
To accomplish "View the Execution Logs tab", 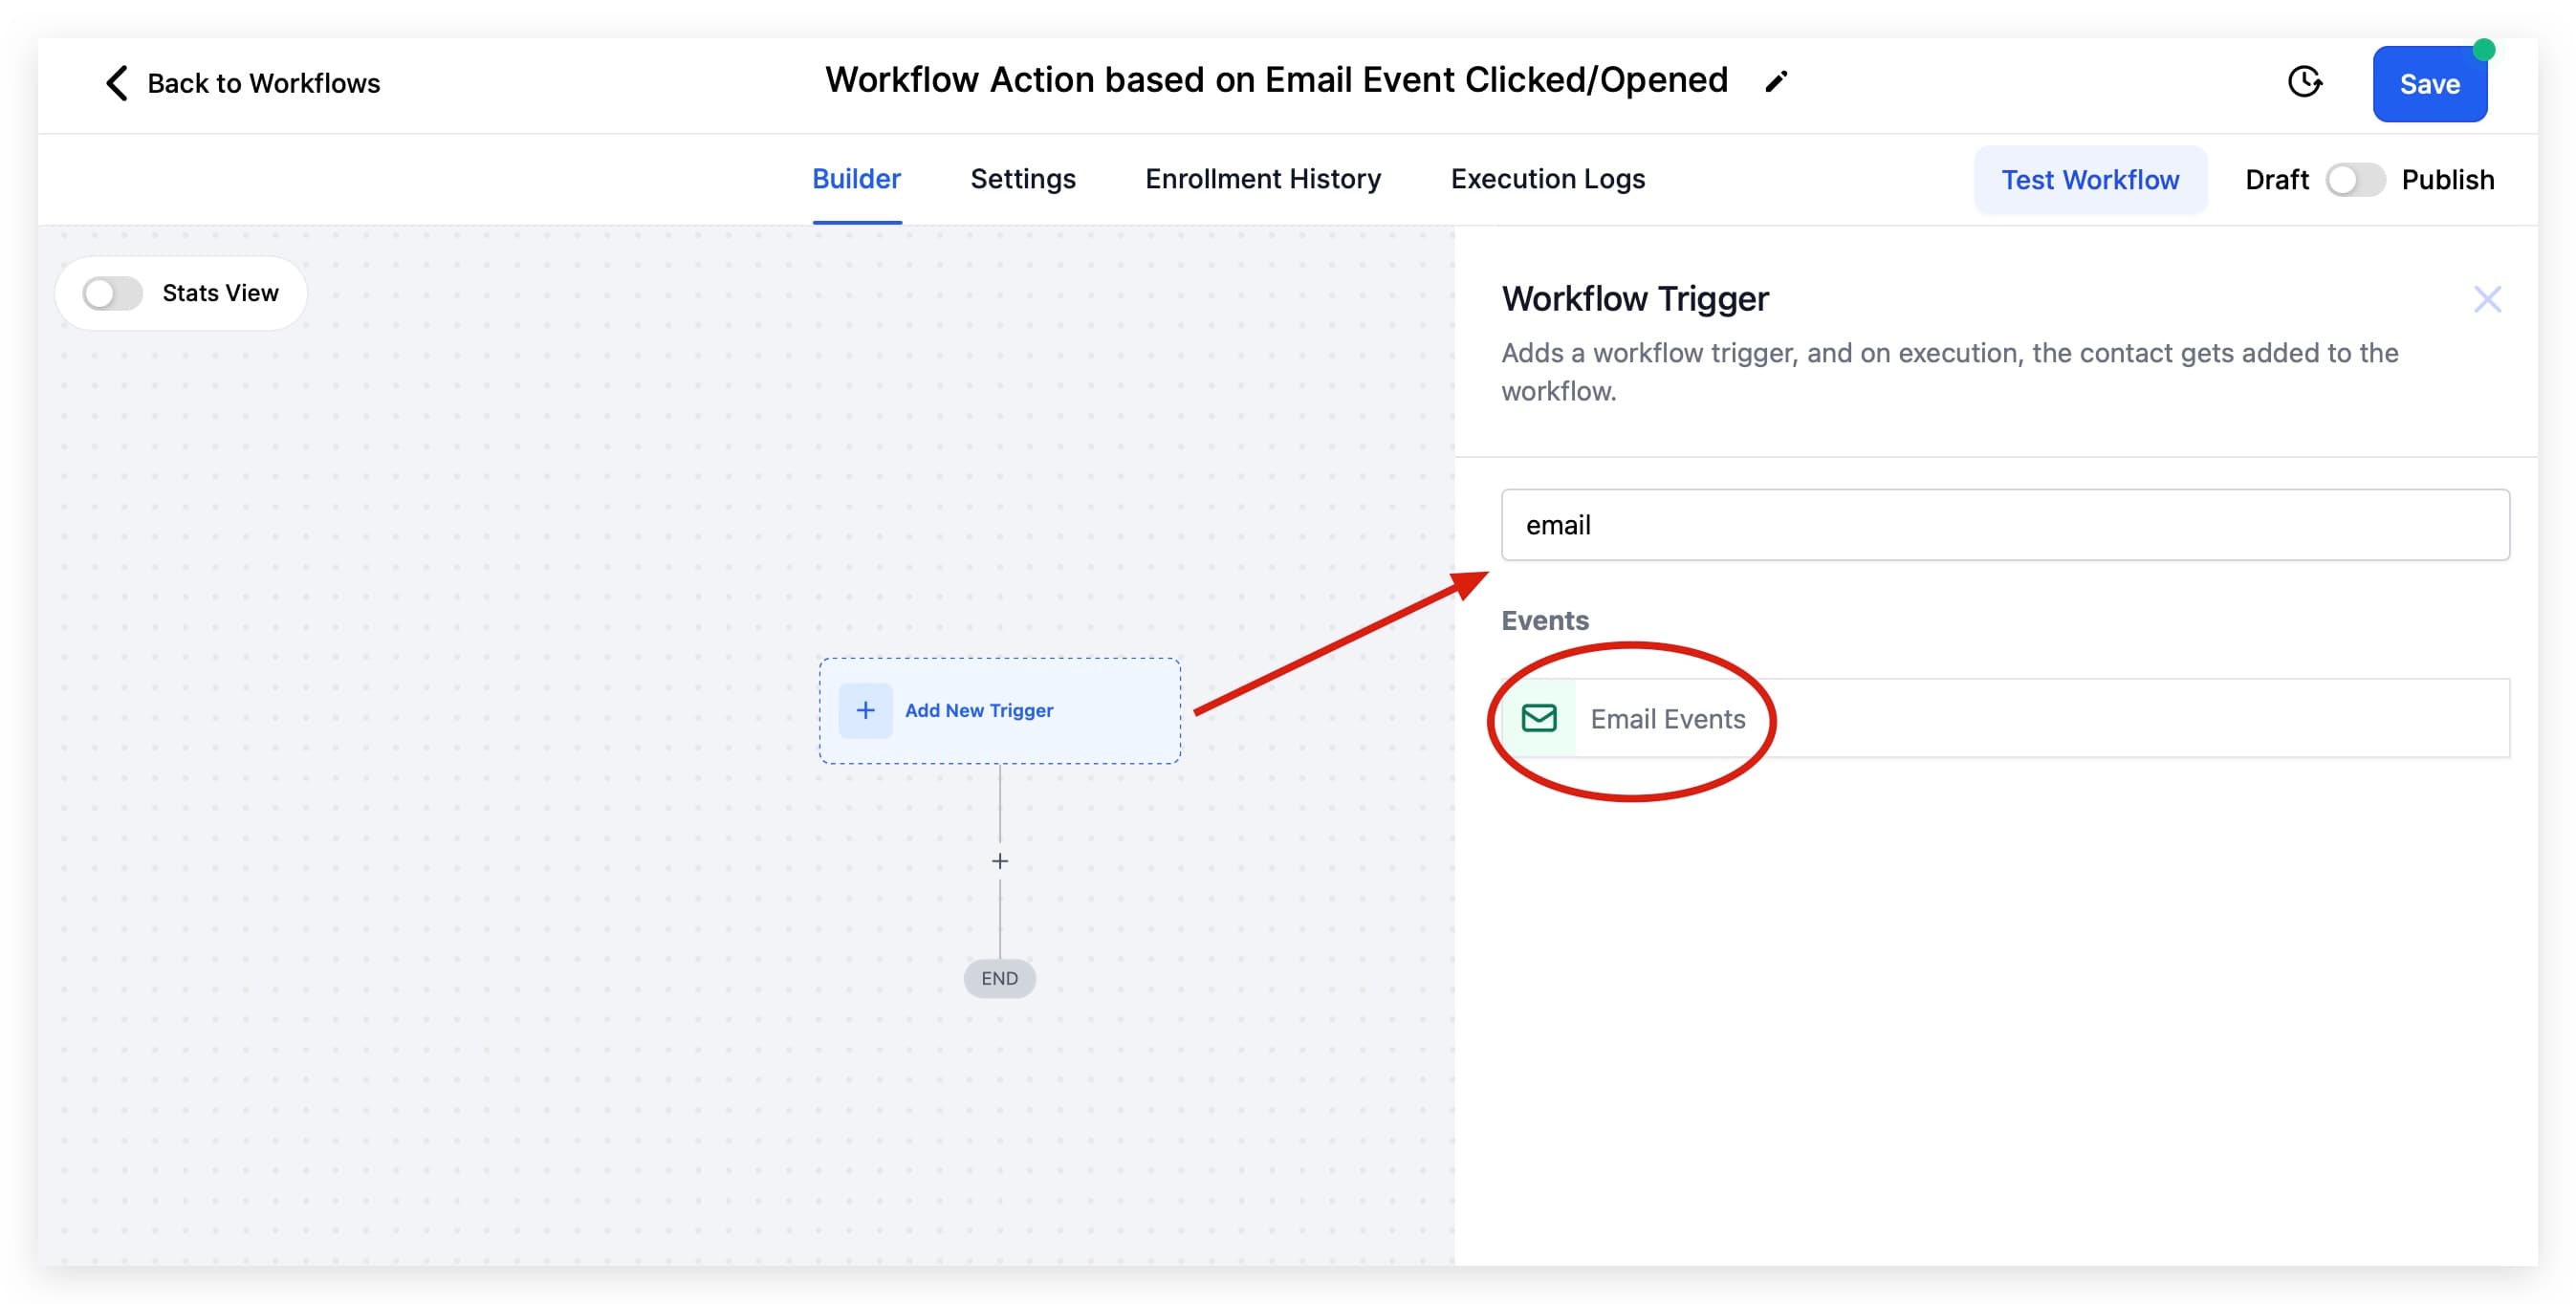I will click(1547, 179).
